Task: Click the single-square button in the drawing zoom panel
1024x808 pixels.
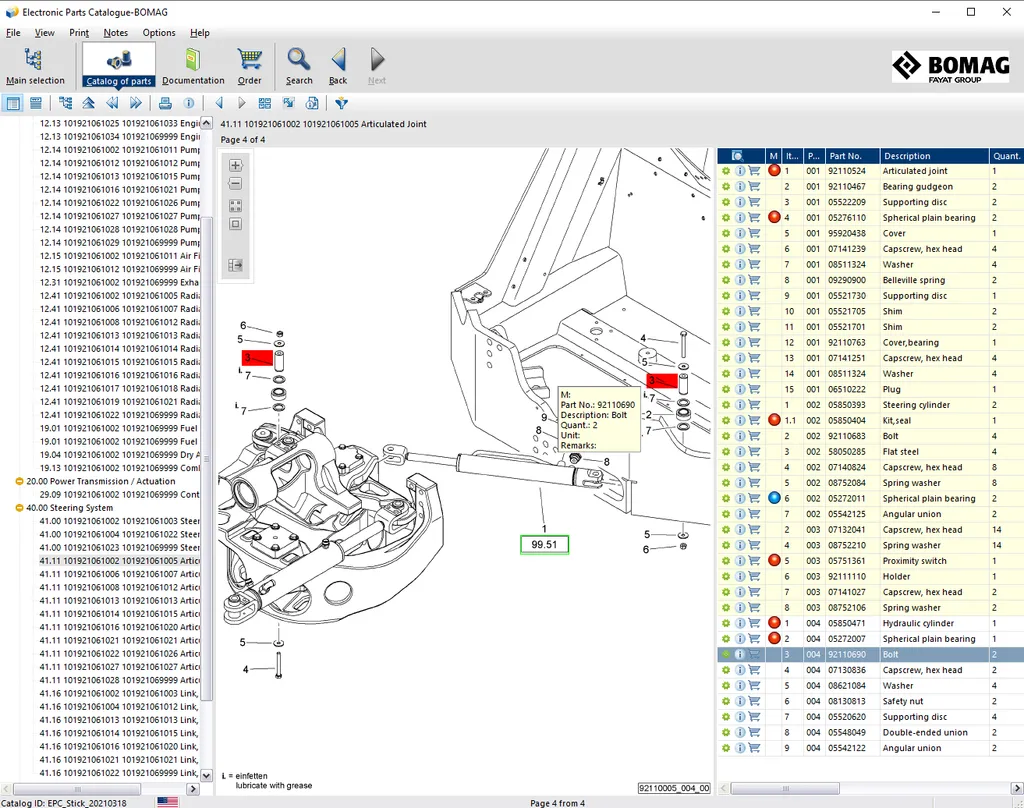Action: coord(236,224)
